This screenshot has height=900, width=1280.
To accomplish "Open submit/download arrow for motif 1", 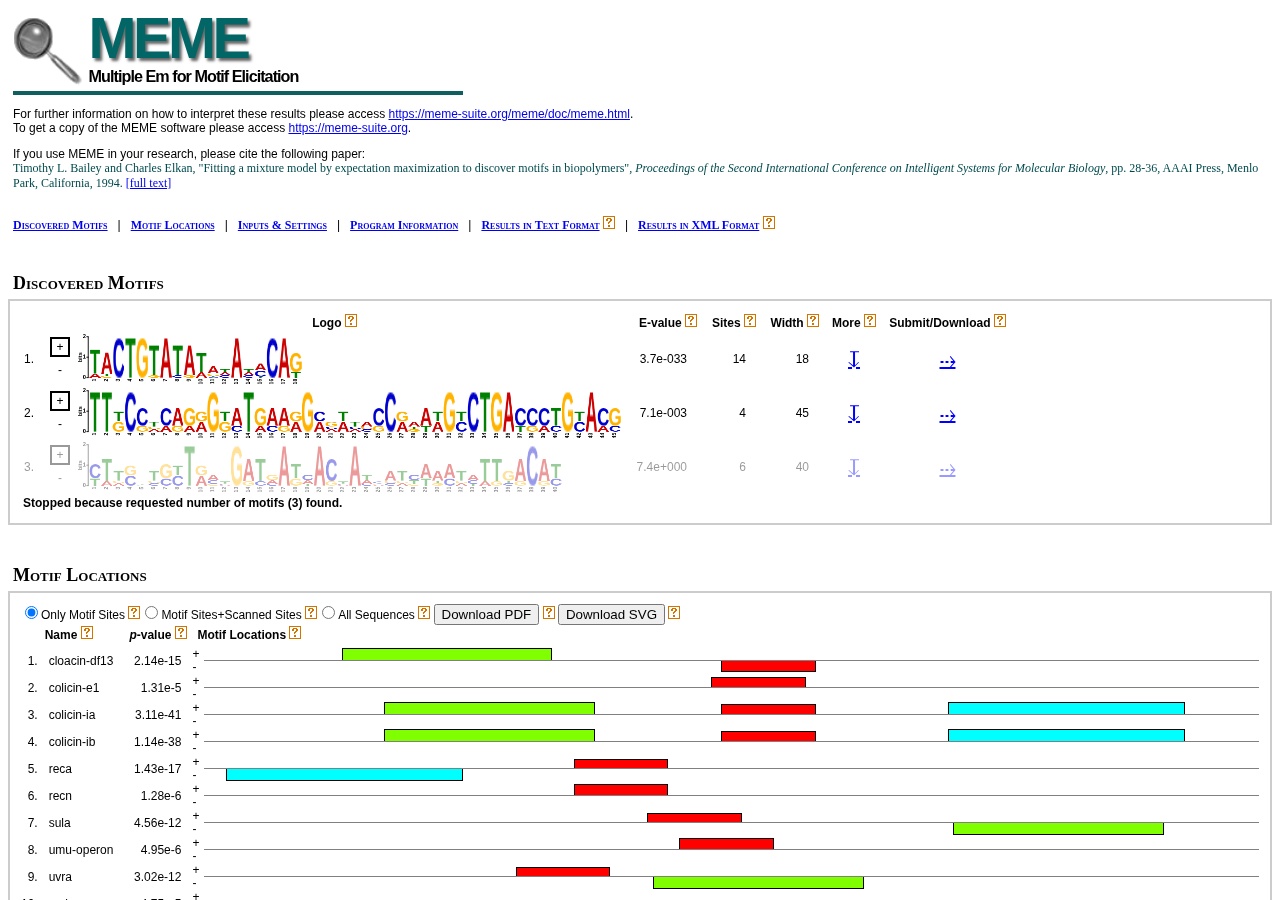I will click(x=948, y=362).
